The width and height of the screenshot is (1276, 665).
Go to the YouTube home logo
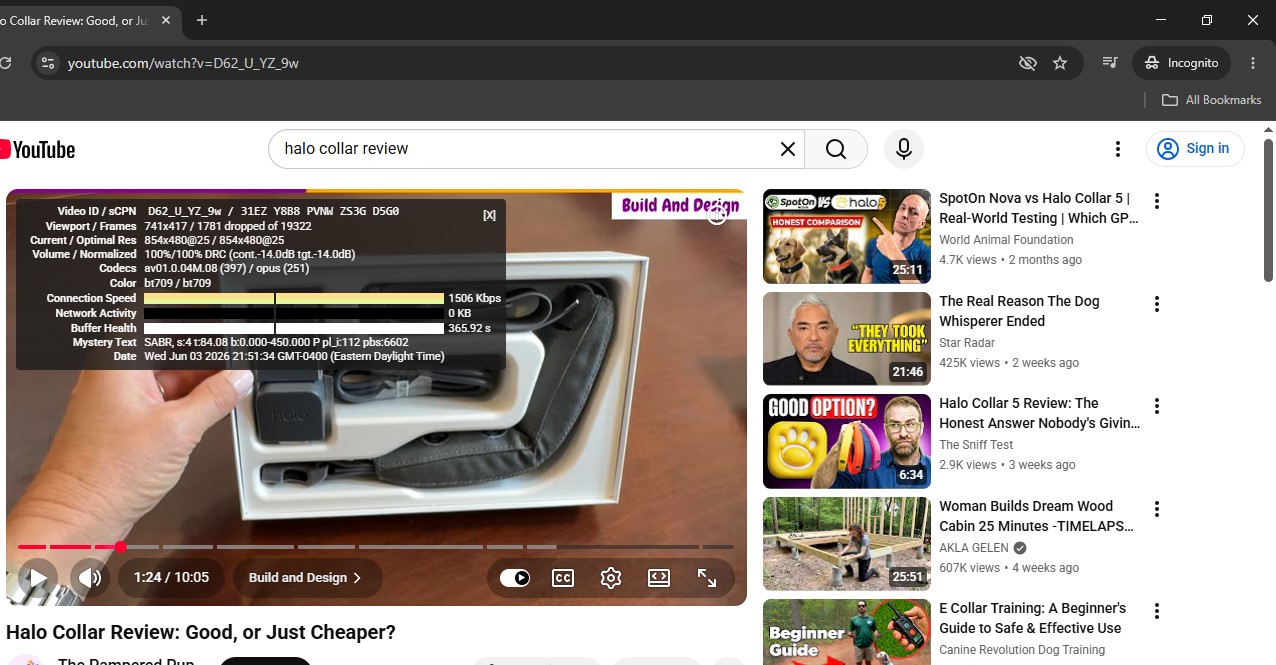(37, 149)
